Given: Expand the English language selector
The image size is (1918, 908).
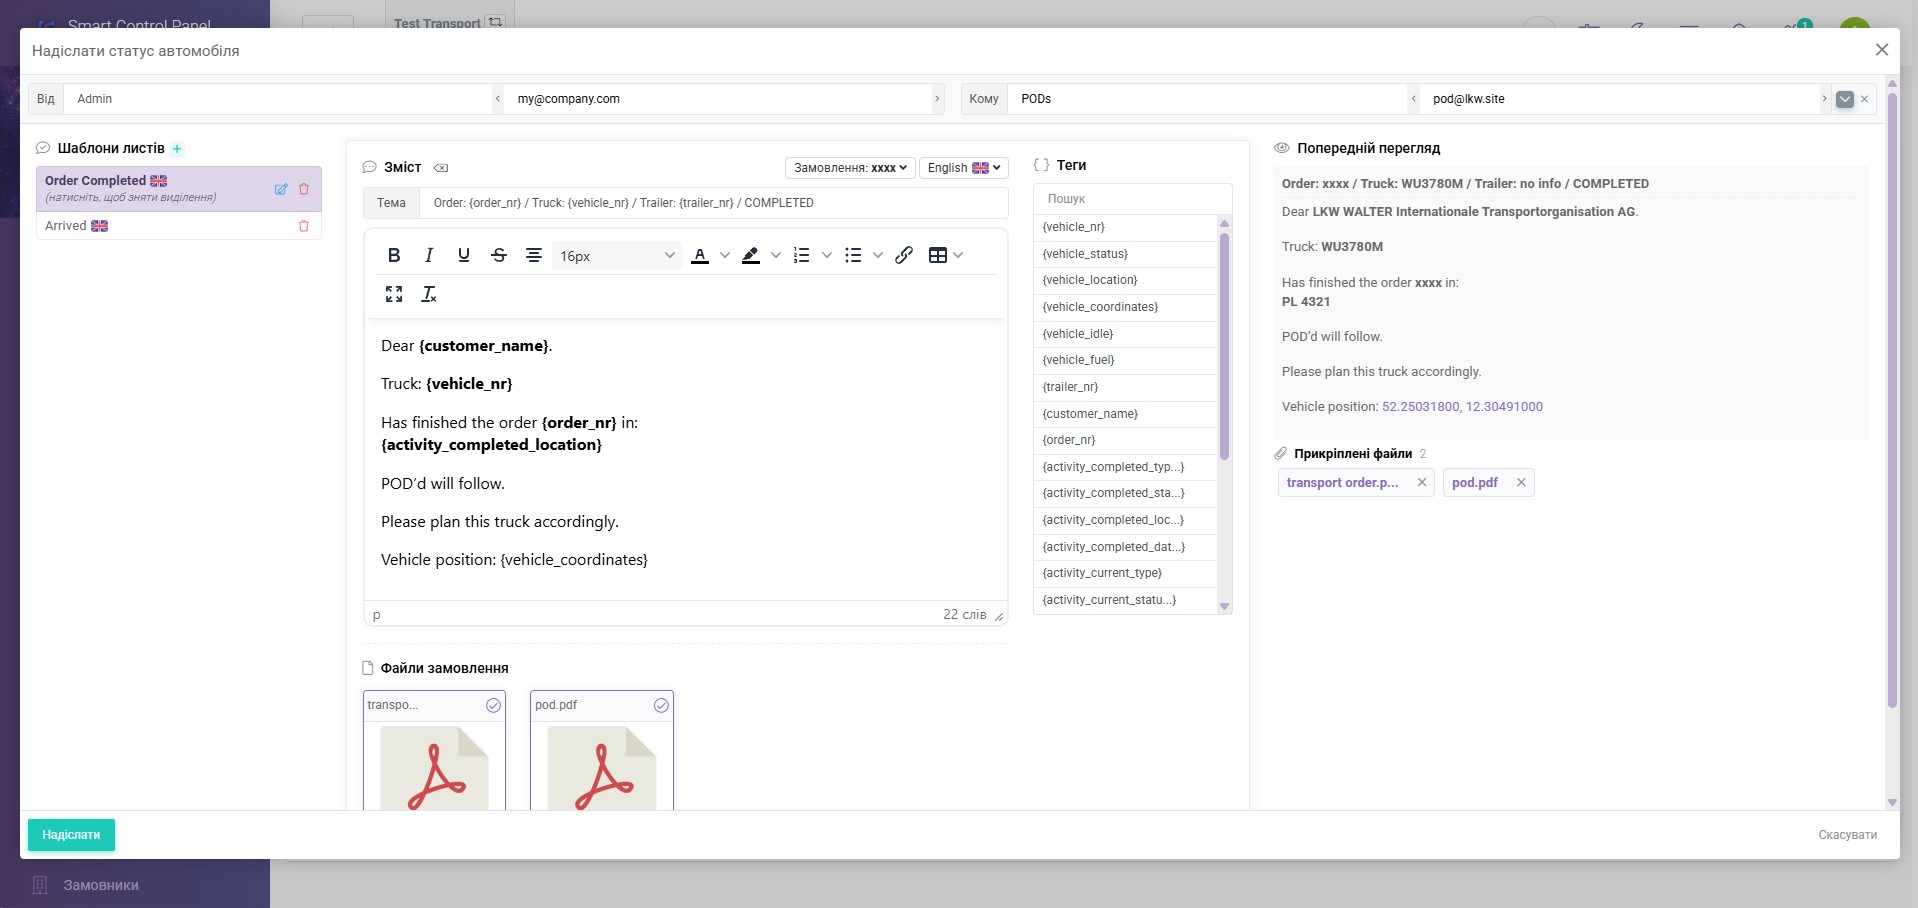Looking at the screenshot, I should click(x=964, y=168).
